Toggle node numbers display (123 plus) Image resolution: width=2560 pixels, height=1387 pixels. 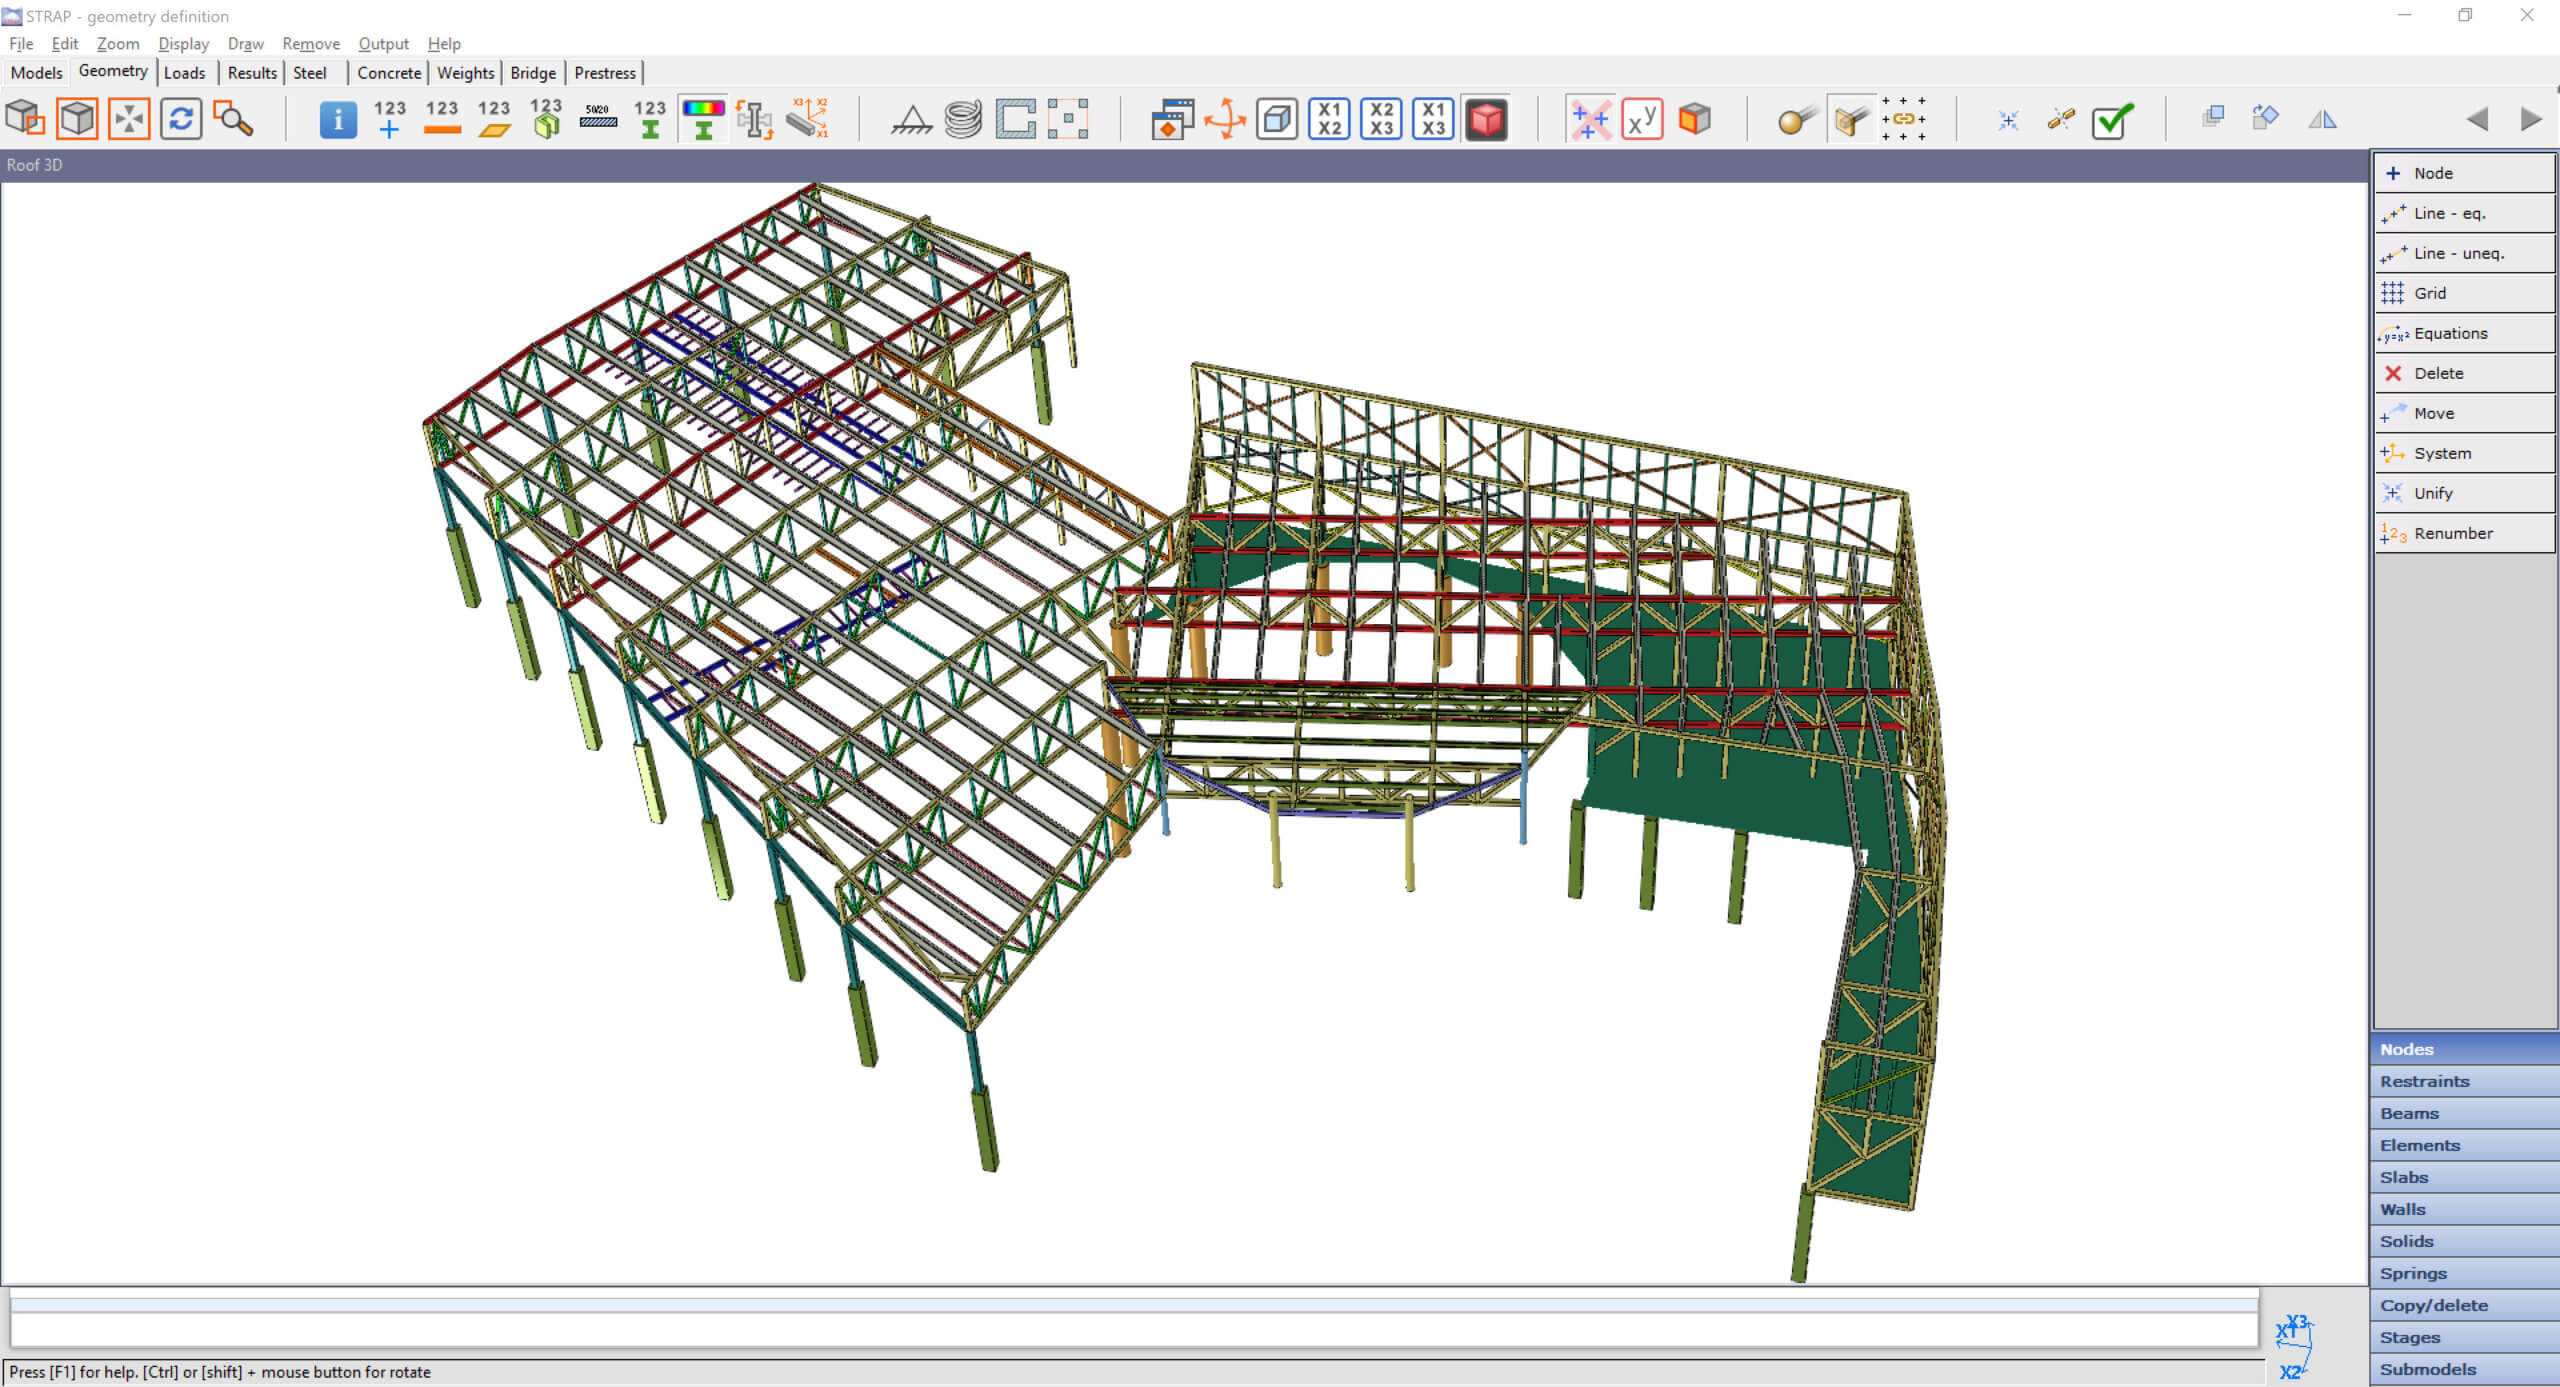click(389, 119)
